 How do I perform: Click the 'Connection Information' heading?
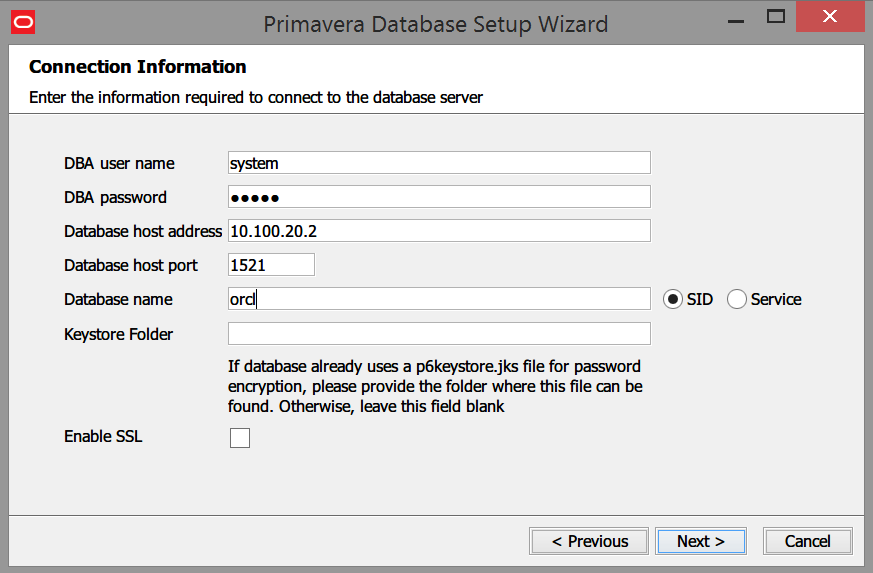point(138,67)
